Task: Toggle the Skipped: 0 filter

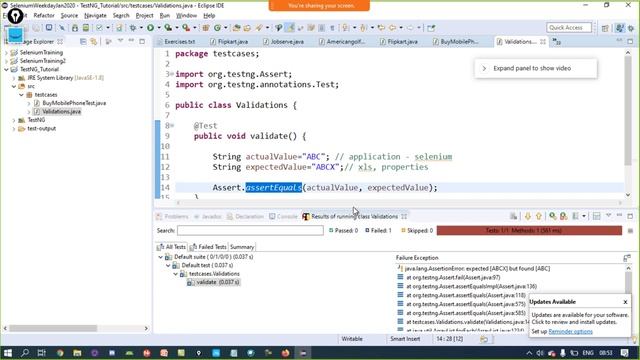Action: tap(417, 231)
